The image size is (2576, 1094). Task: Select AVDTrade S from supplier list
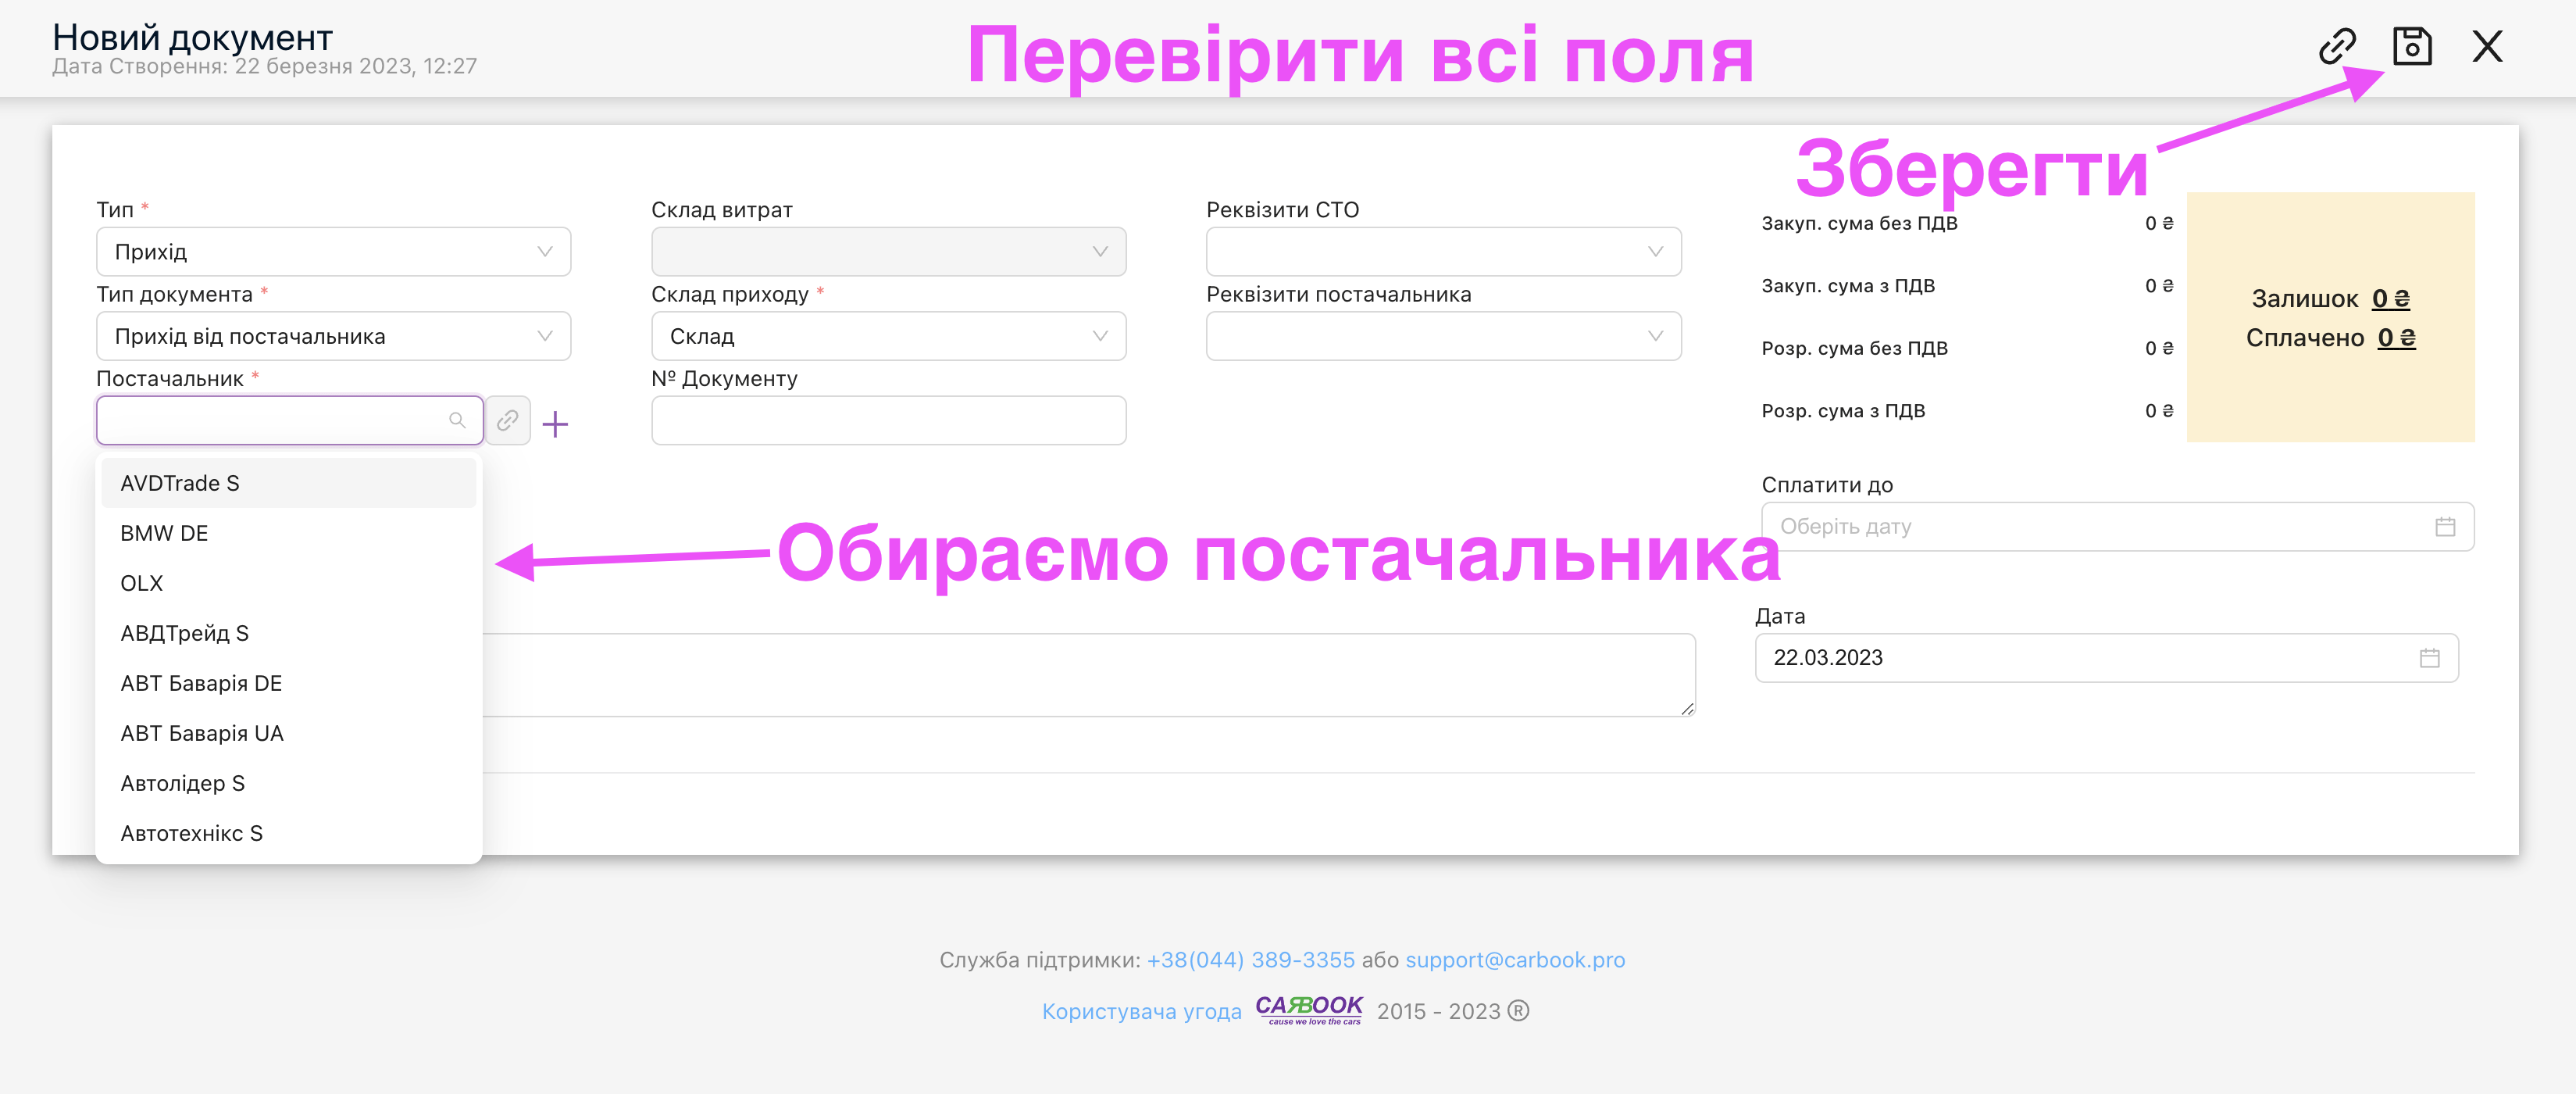coord(180,483)
